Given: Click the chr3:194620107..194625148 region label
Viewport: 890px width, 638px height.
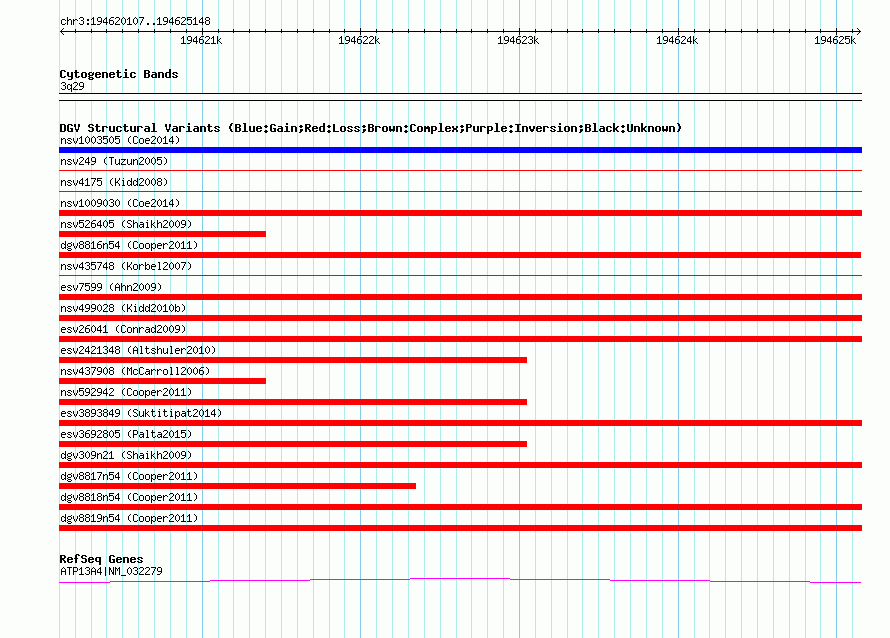Looking at the screenshot, I should 135,21.
